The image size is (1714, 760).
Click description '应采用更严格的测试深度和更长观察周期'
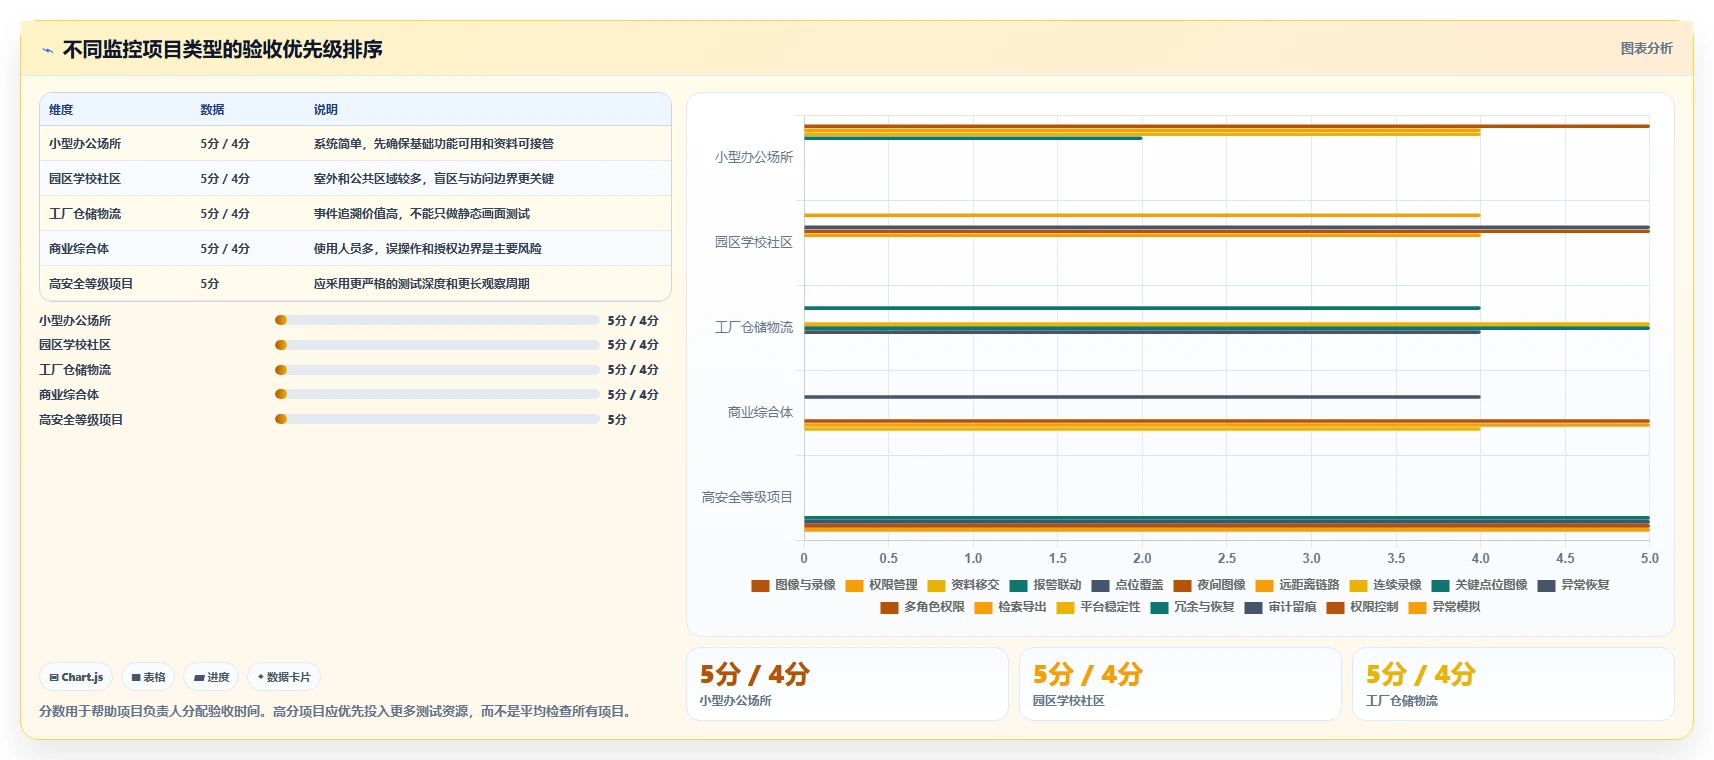[x=422, y=284]
